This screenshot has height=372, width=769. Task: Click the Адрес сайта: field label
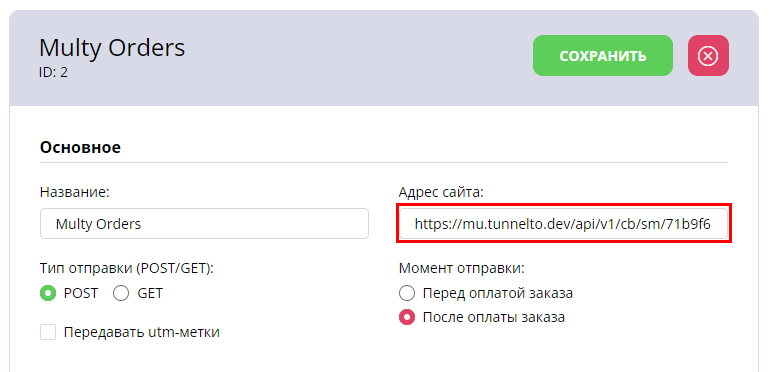(441, 192)
